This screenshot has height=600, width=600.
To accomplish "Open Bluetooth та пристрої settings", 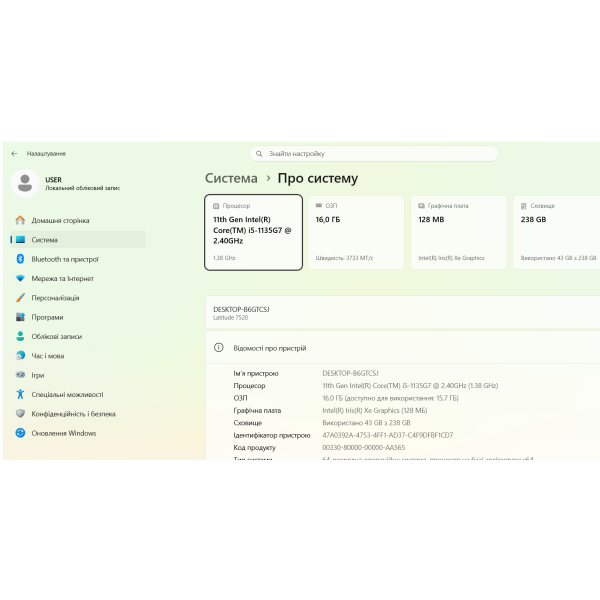I will pos(78,259).
